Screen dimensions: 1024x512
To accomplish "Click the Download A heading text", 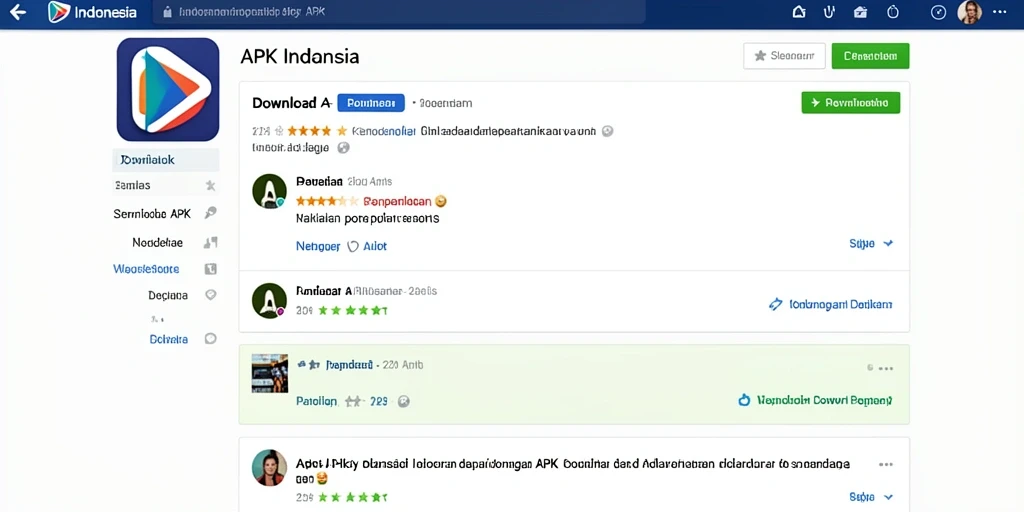I will coord(292,103).
